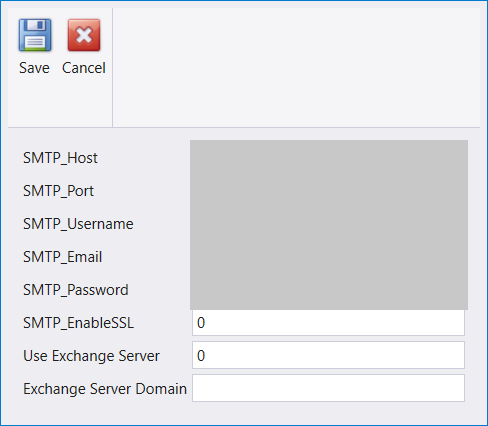Click the Save floppy disk icon

click(35, 35)
